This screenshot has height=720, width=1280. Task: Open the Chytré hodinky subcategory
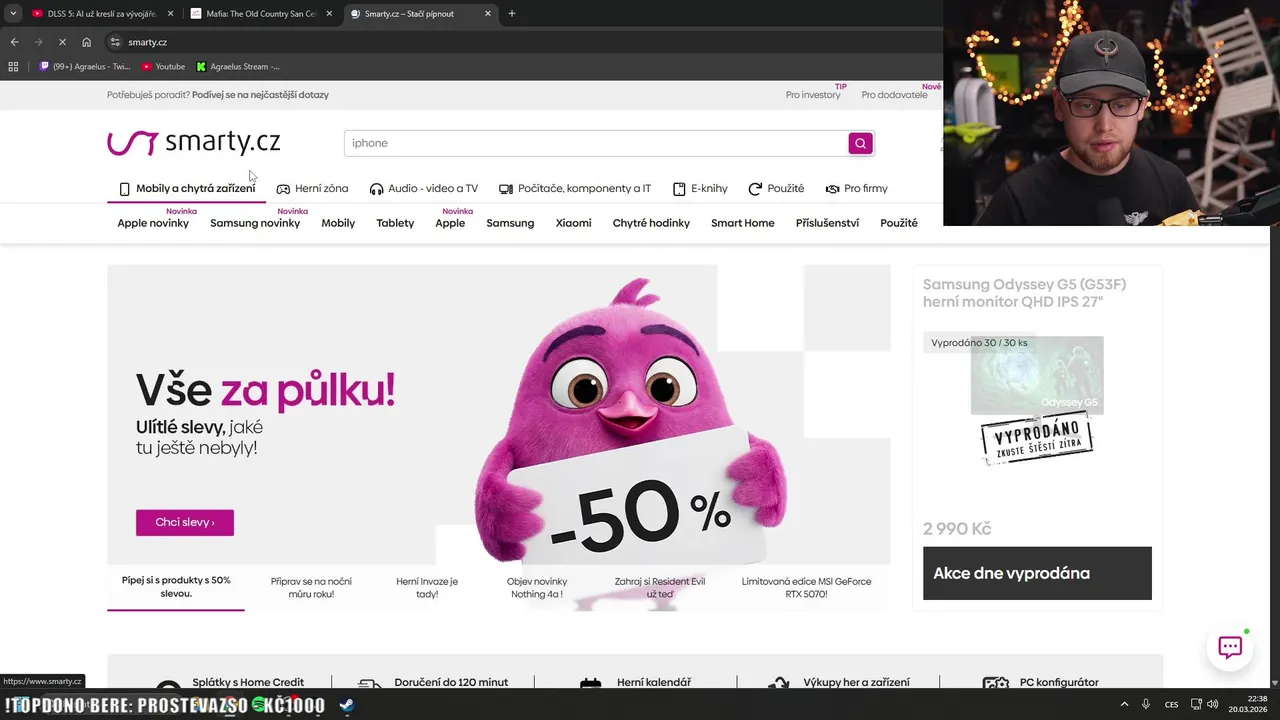point(651,223)
